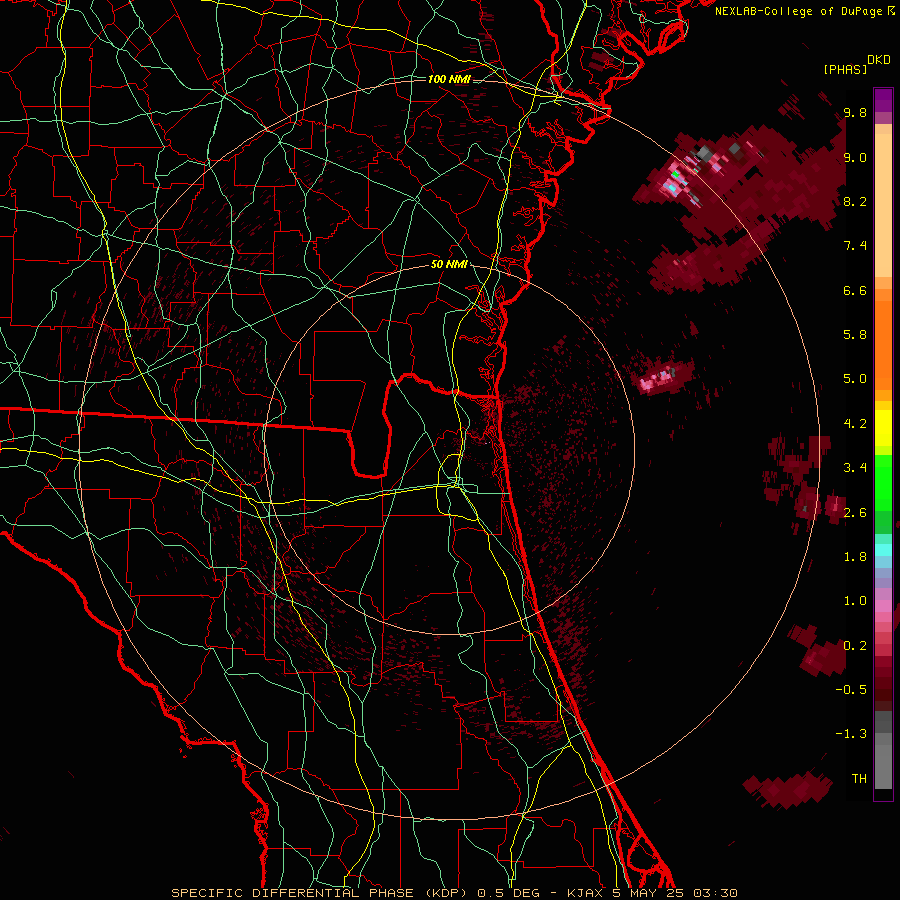Image resolution: width=900 pixels, height=900 pixels.
Task: Click the 0.2 color scale value
Action: (x=855, y=646)
